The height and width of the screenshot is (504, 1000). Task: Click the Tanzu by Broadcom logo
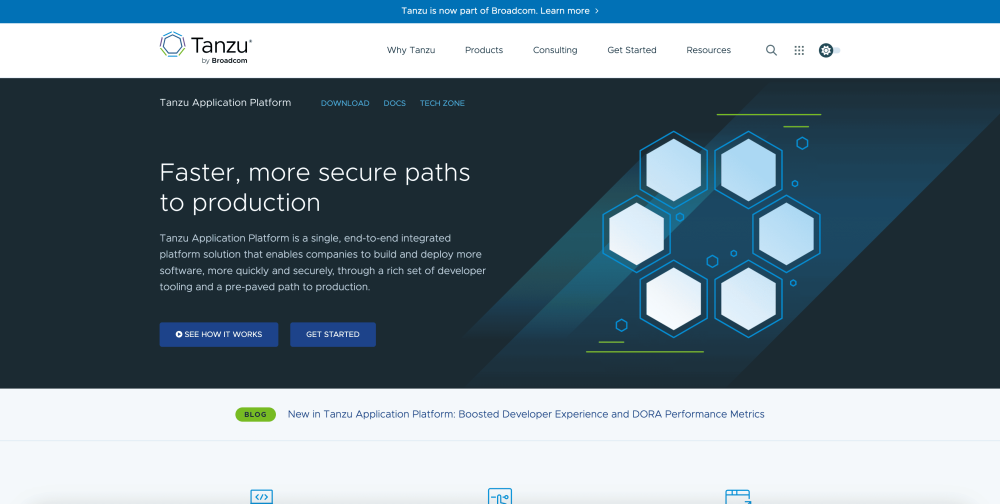tap(205, 48)
